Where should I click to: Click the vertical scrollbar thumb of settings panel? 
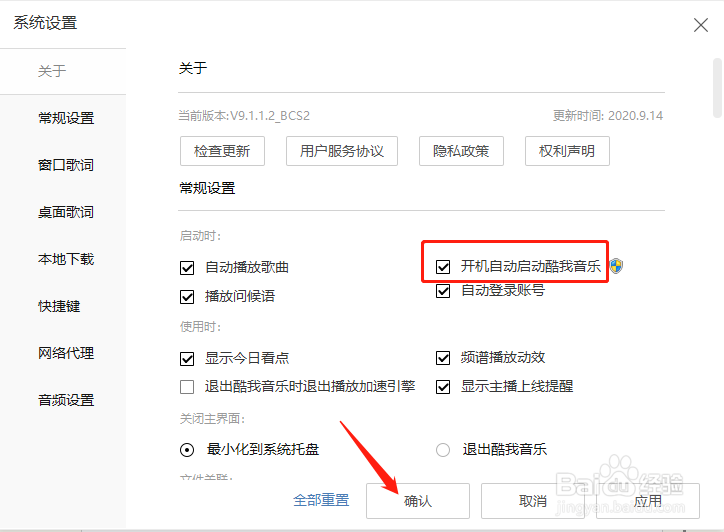(717, 88)
